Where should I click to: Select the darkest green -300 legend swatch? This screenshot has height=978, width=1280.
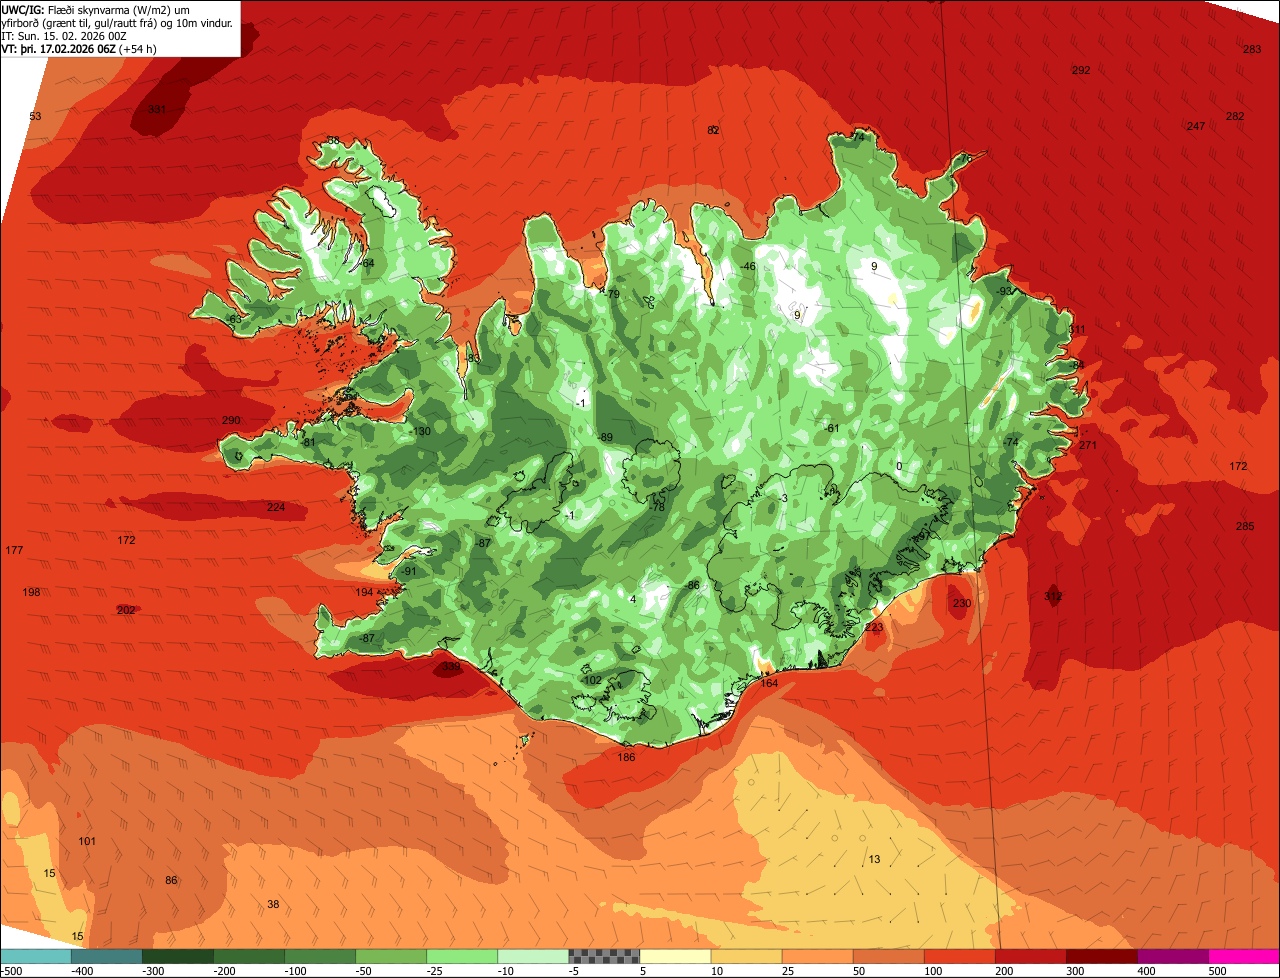[x=177, y=957]
